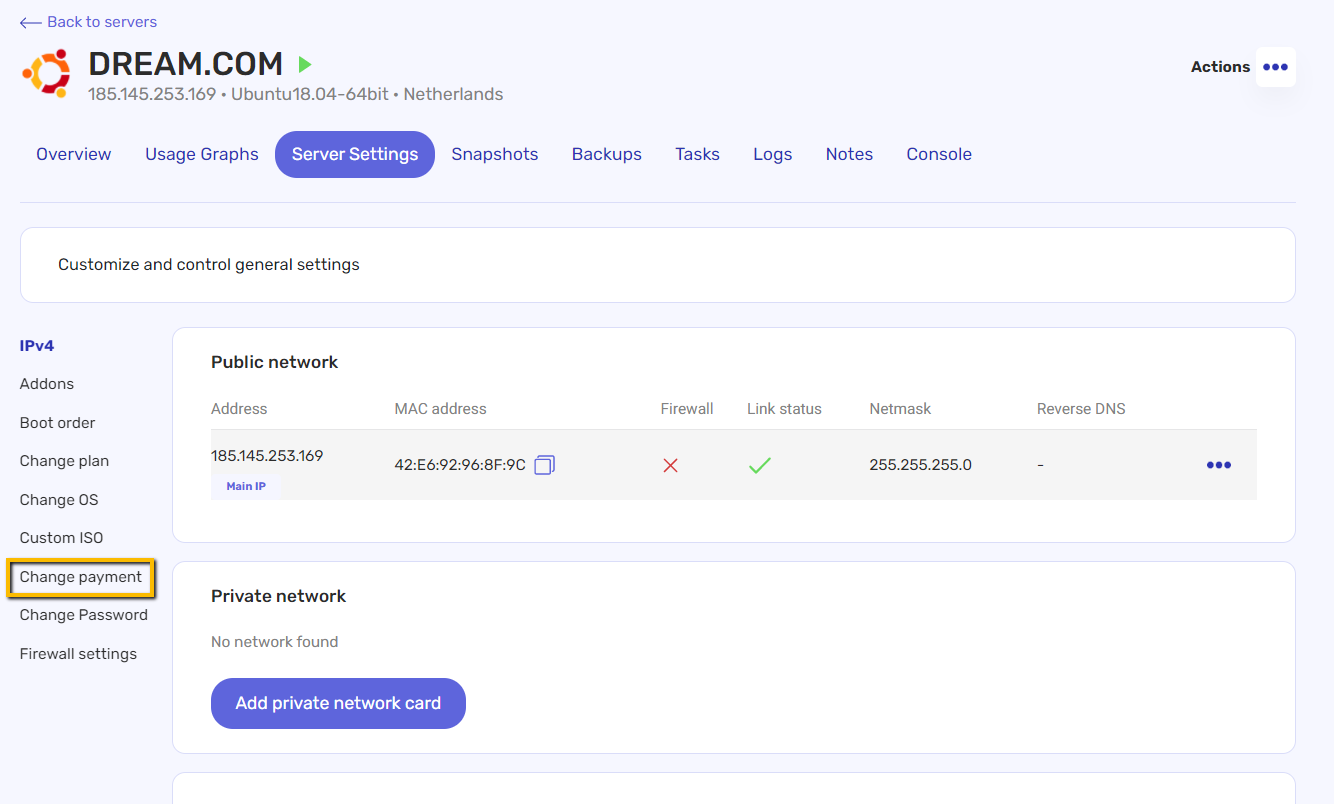
Task: Open Firewall settings in sidebar
Action: point(78,654)
